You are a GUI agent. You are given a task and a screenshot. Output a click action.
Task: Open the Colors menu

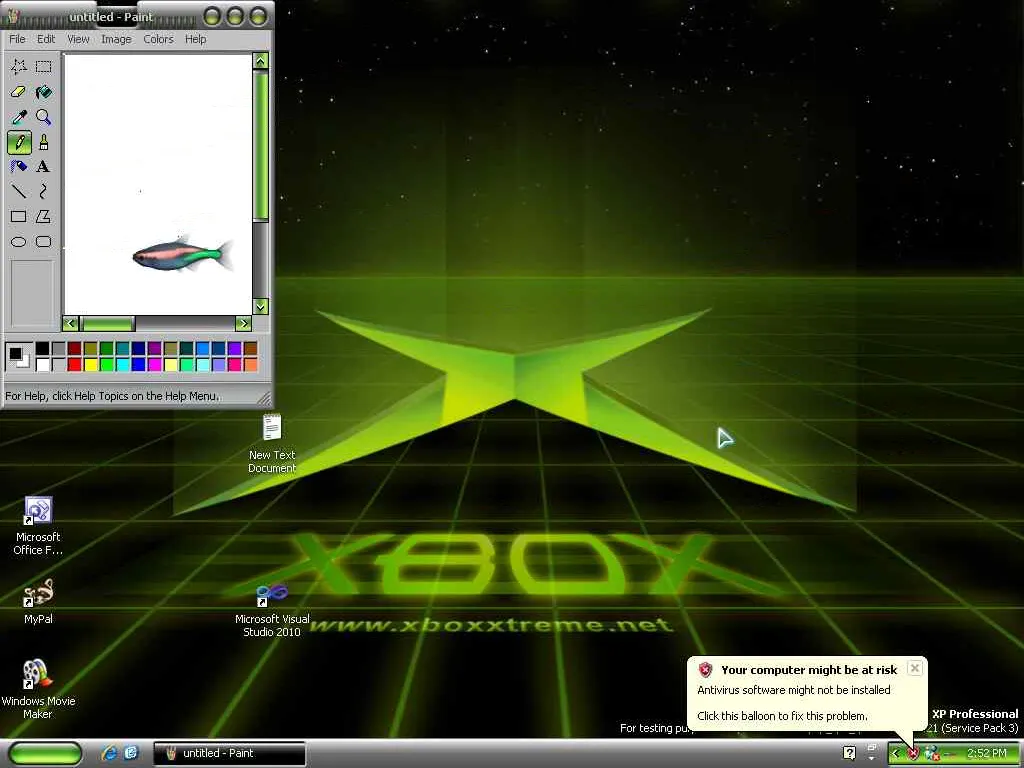[159, 39]
